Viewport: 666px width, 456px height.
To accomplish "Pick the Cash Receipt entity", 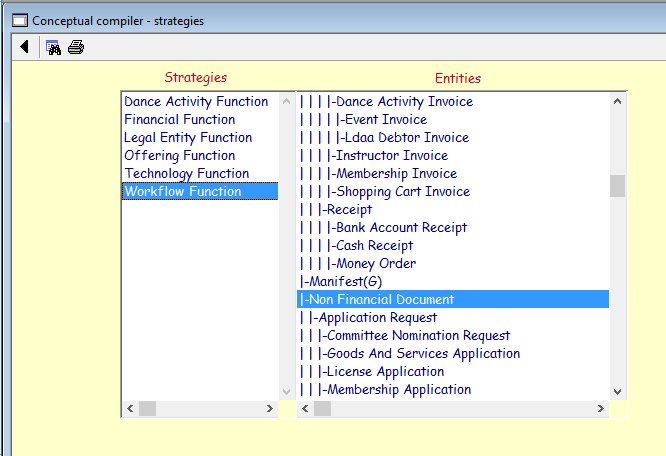I will [x=374, y=246].
